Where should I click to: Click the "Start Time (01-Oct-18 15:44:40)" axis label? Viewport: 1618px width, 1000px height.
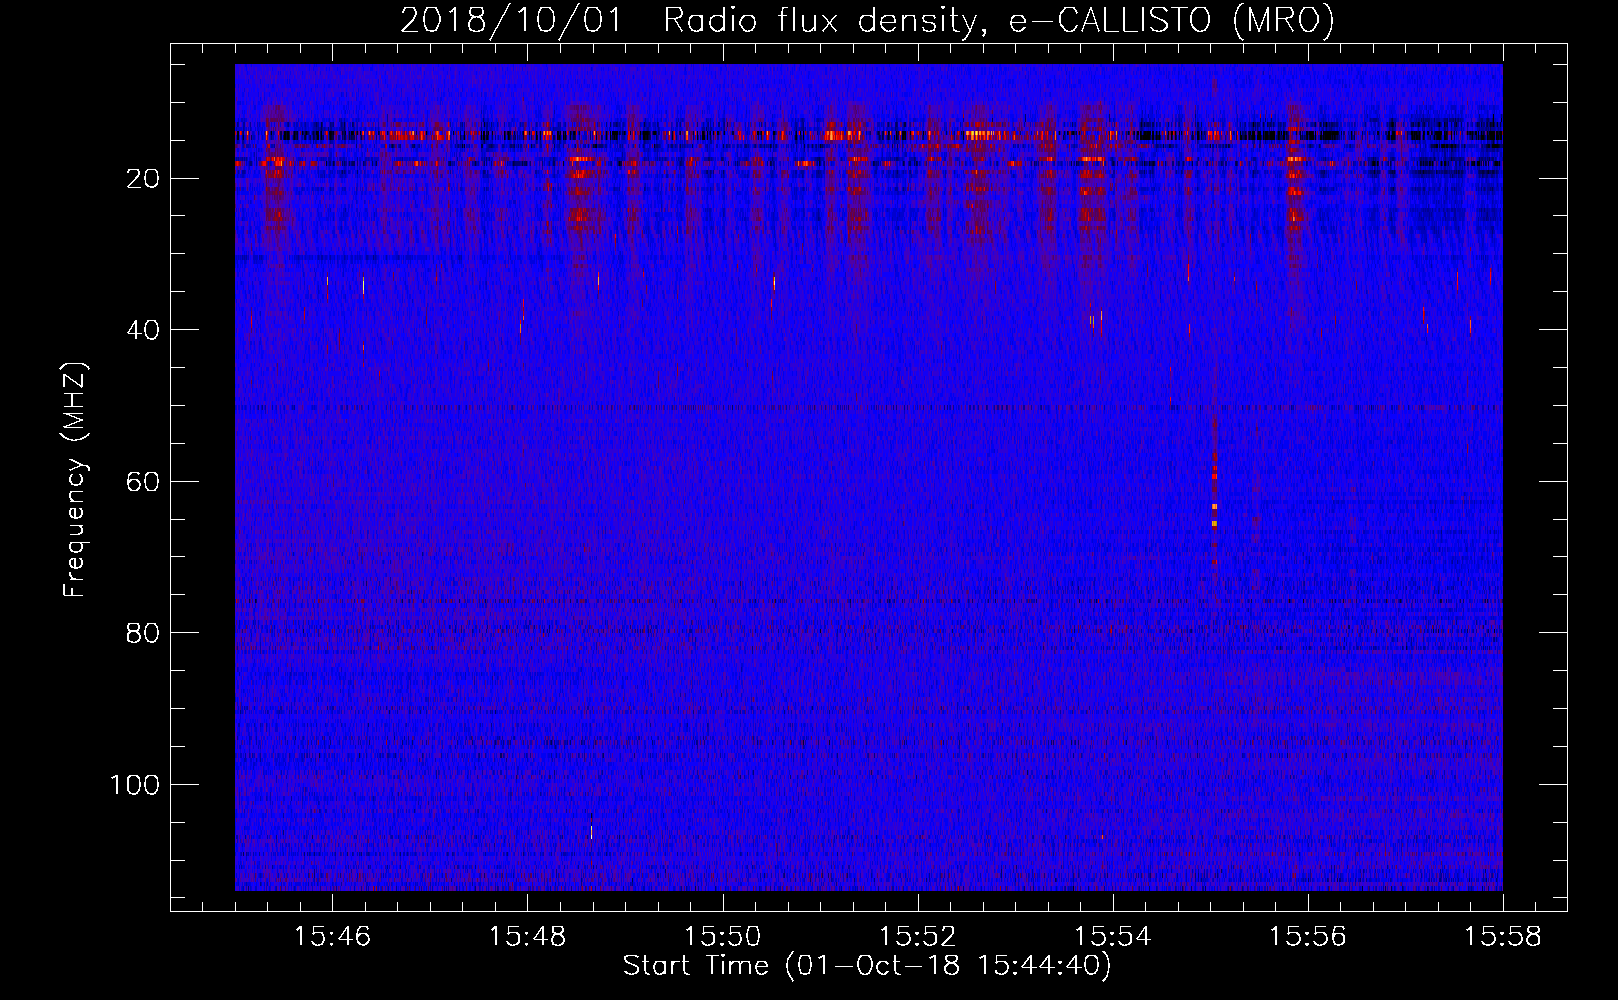click(x=867, y=966)
